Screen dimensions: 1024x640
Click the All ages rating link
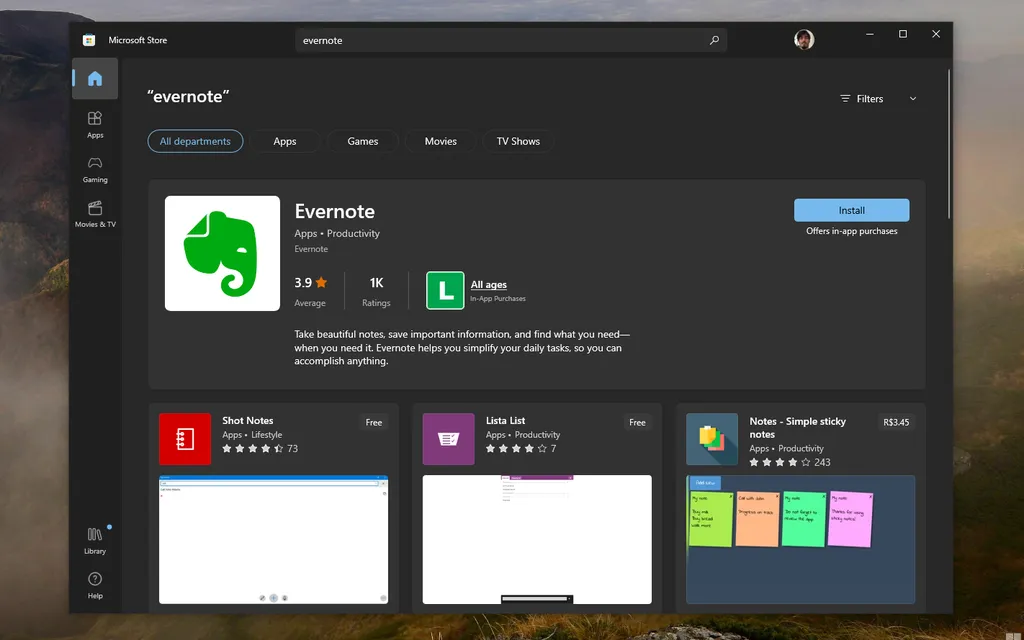pyautogui.click(x=488, y=284)
